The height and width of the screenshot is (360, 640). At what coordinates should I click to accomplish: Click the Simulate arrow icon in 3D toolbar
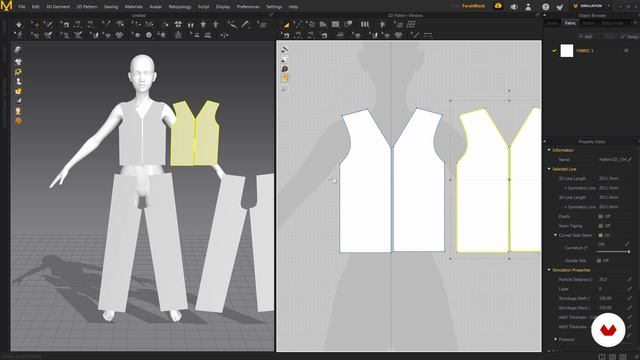[19, 25]
